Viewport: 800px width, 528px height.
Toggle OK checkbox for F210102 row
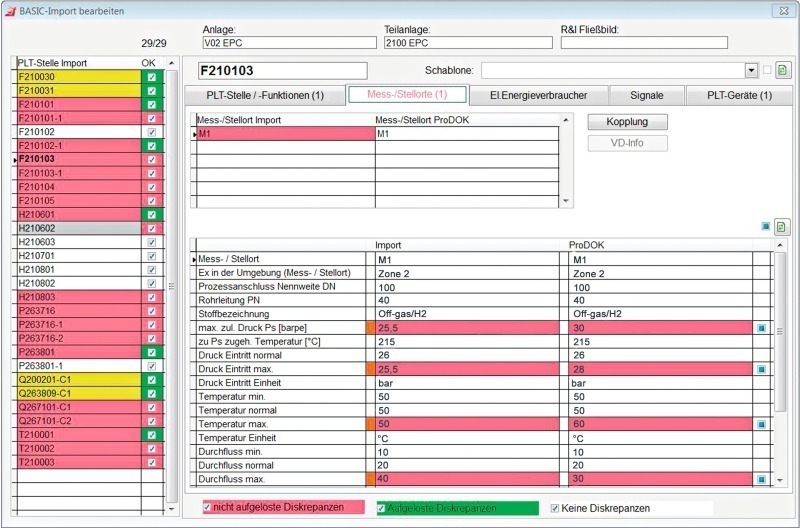[x=151, y=131]
